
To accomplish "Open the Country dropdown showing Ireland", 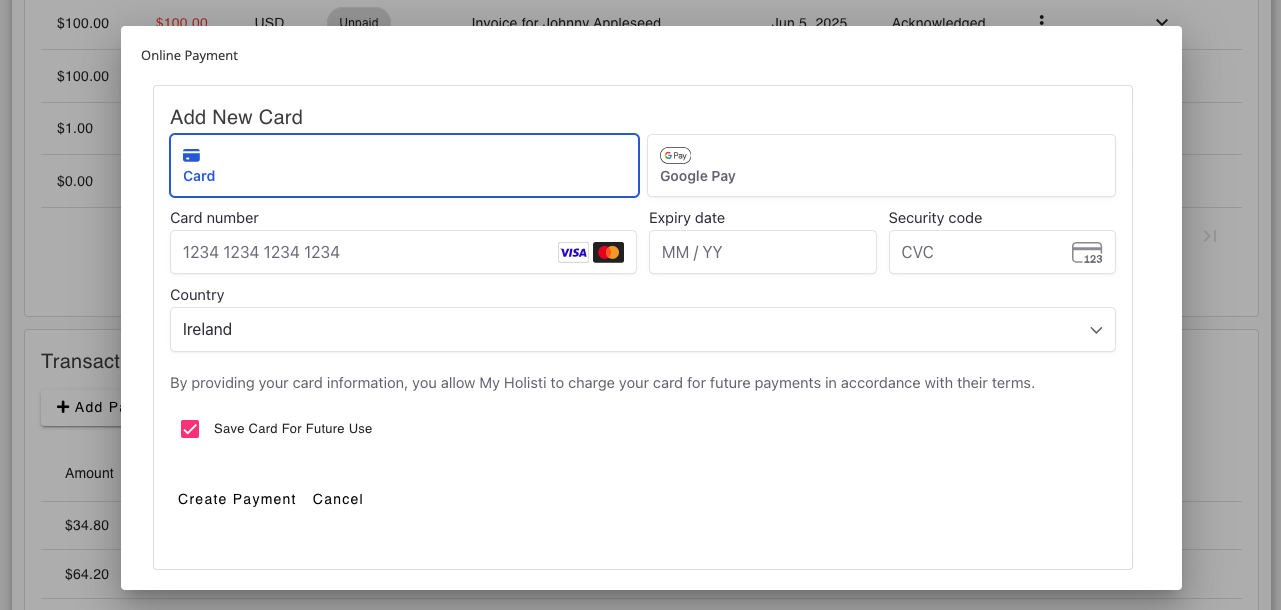I will pos(643,329).
